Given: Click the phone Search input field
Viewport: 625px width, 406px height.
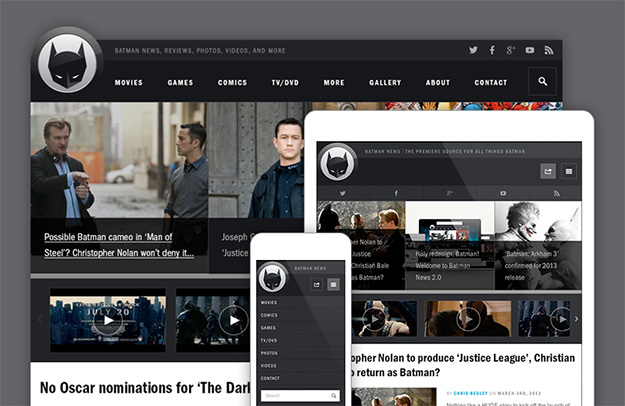Looking at the screenshot, I should [300, 396].
